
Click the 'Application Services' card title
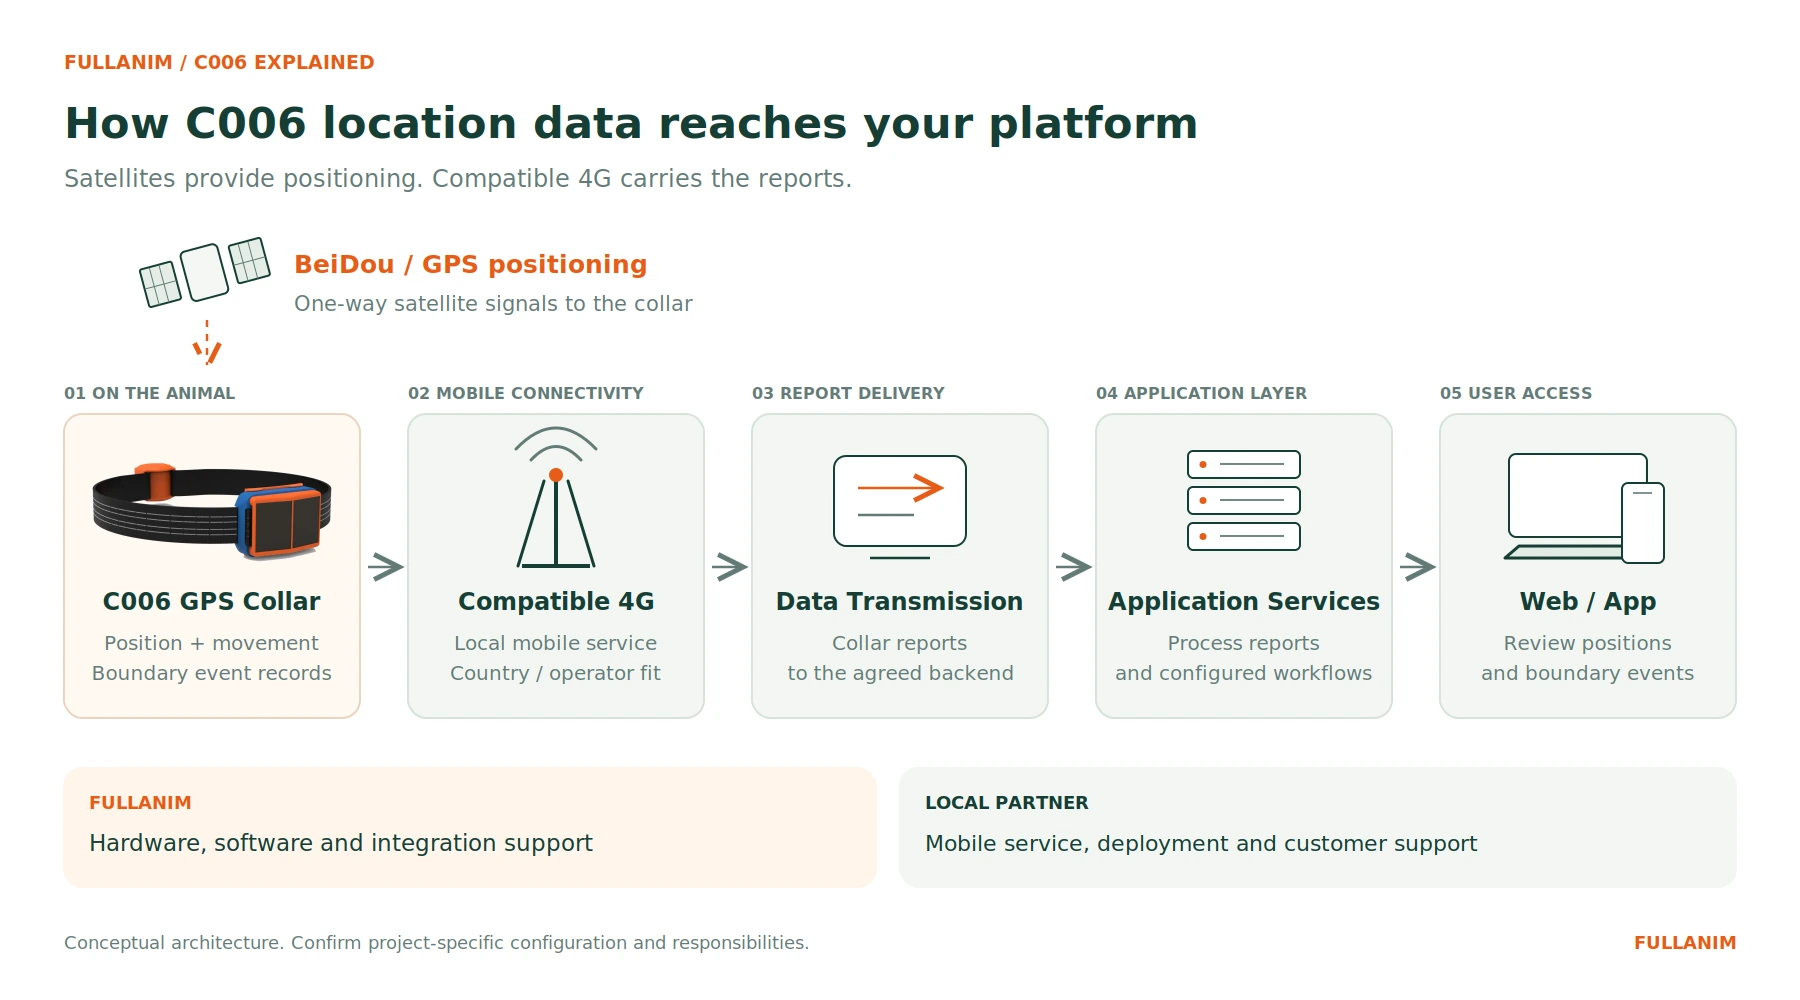point(1244,601)
